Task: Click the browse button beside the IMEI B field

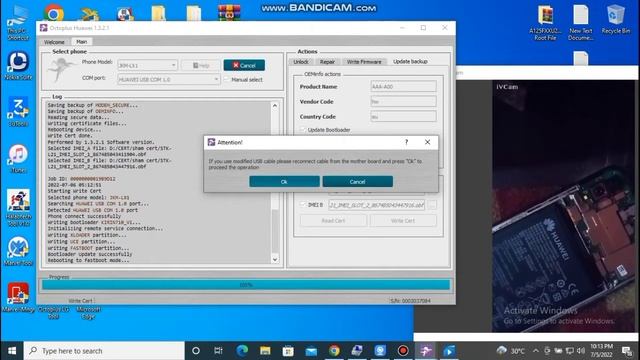Action: pyautogui.click(x=432, y=205)
